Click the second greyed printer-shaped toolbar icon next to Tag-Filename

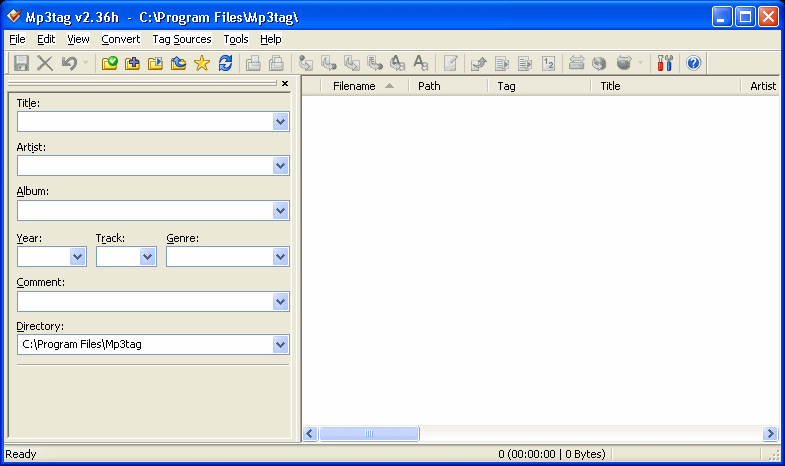[276, 63]
